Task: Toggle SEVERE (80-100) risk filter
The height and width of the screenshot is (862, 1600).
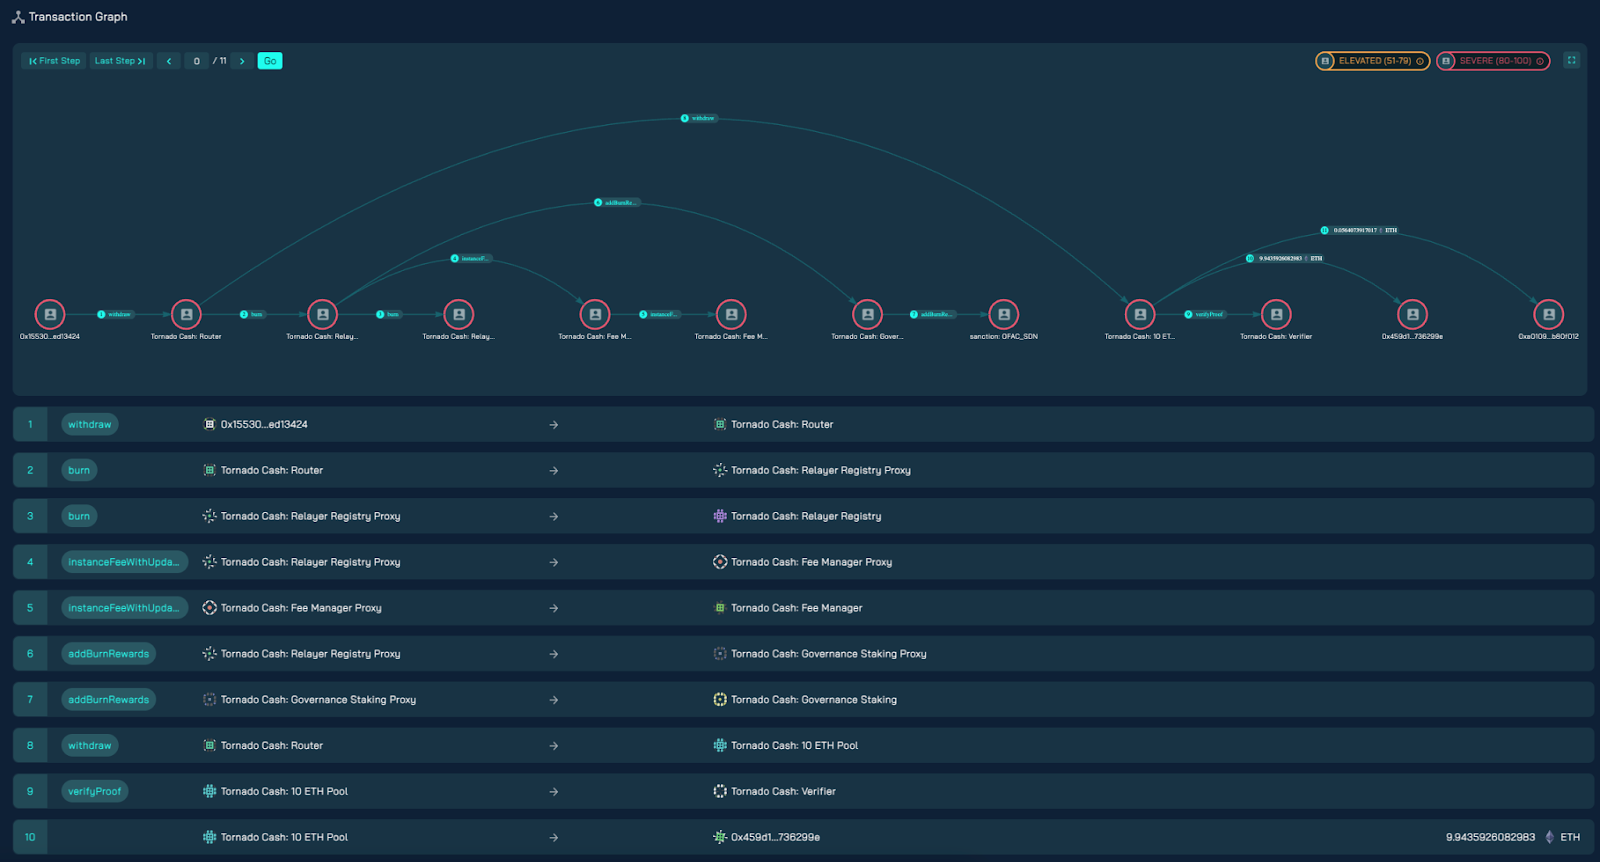Action: [1493, 61]
